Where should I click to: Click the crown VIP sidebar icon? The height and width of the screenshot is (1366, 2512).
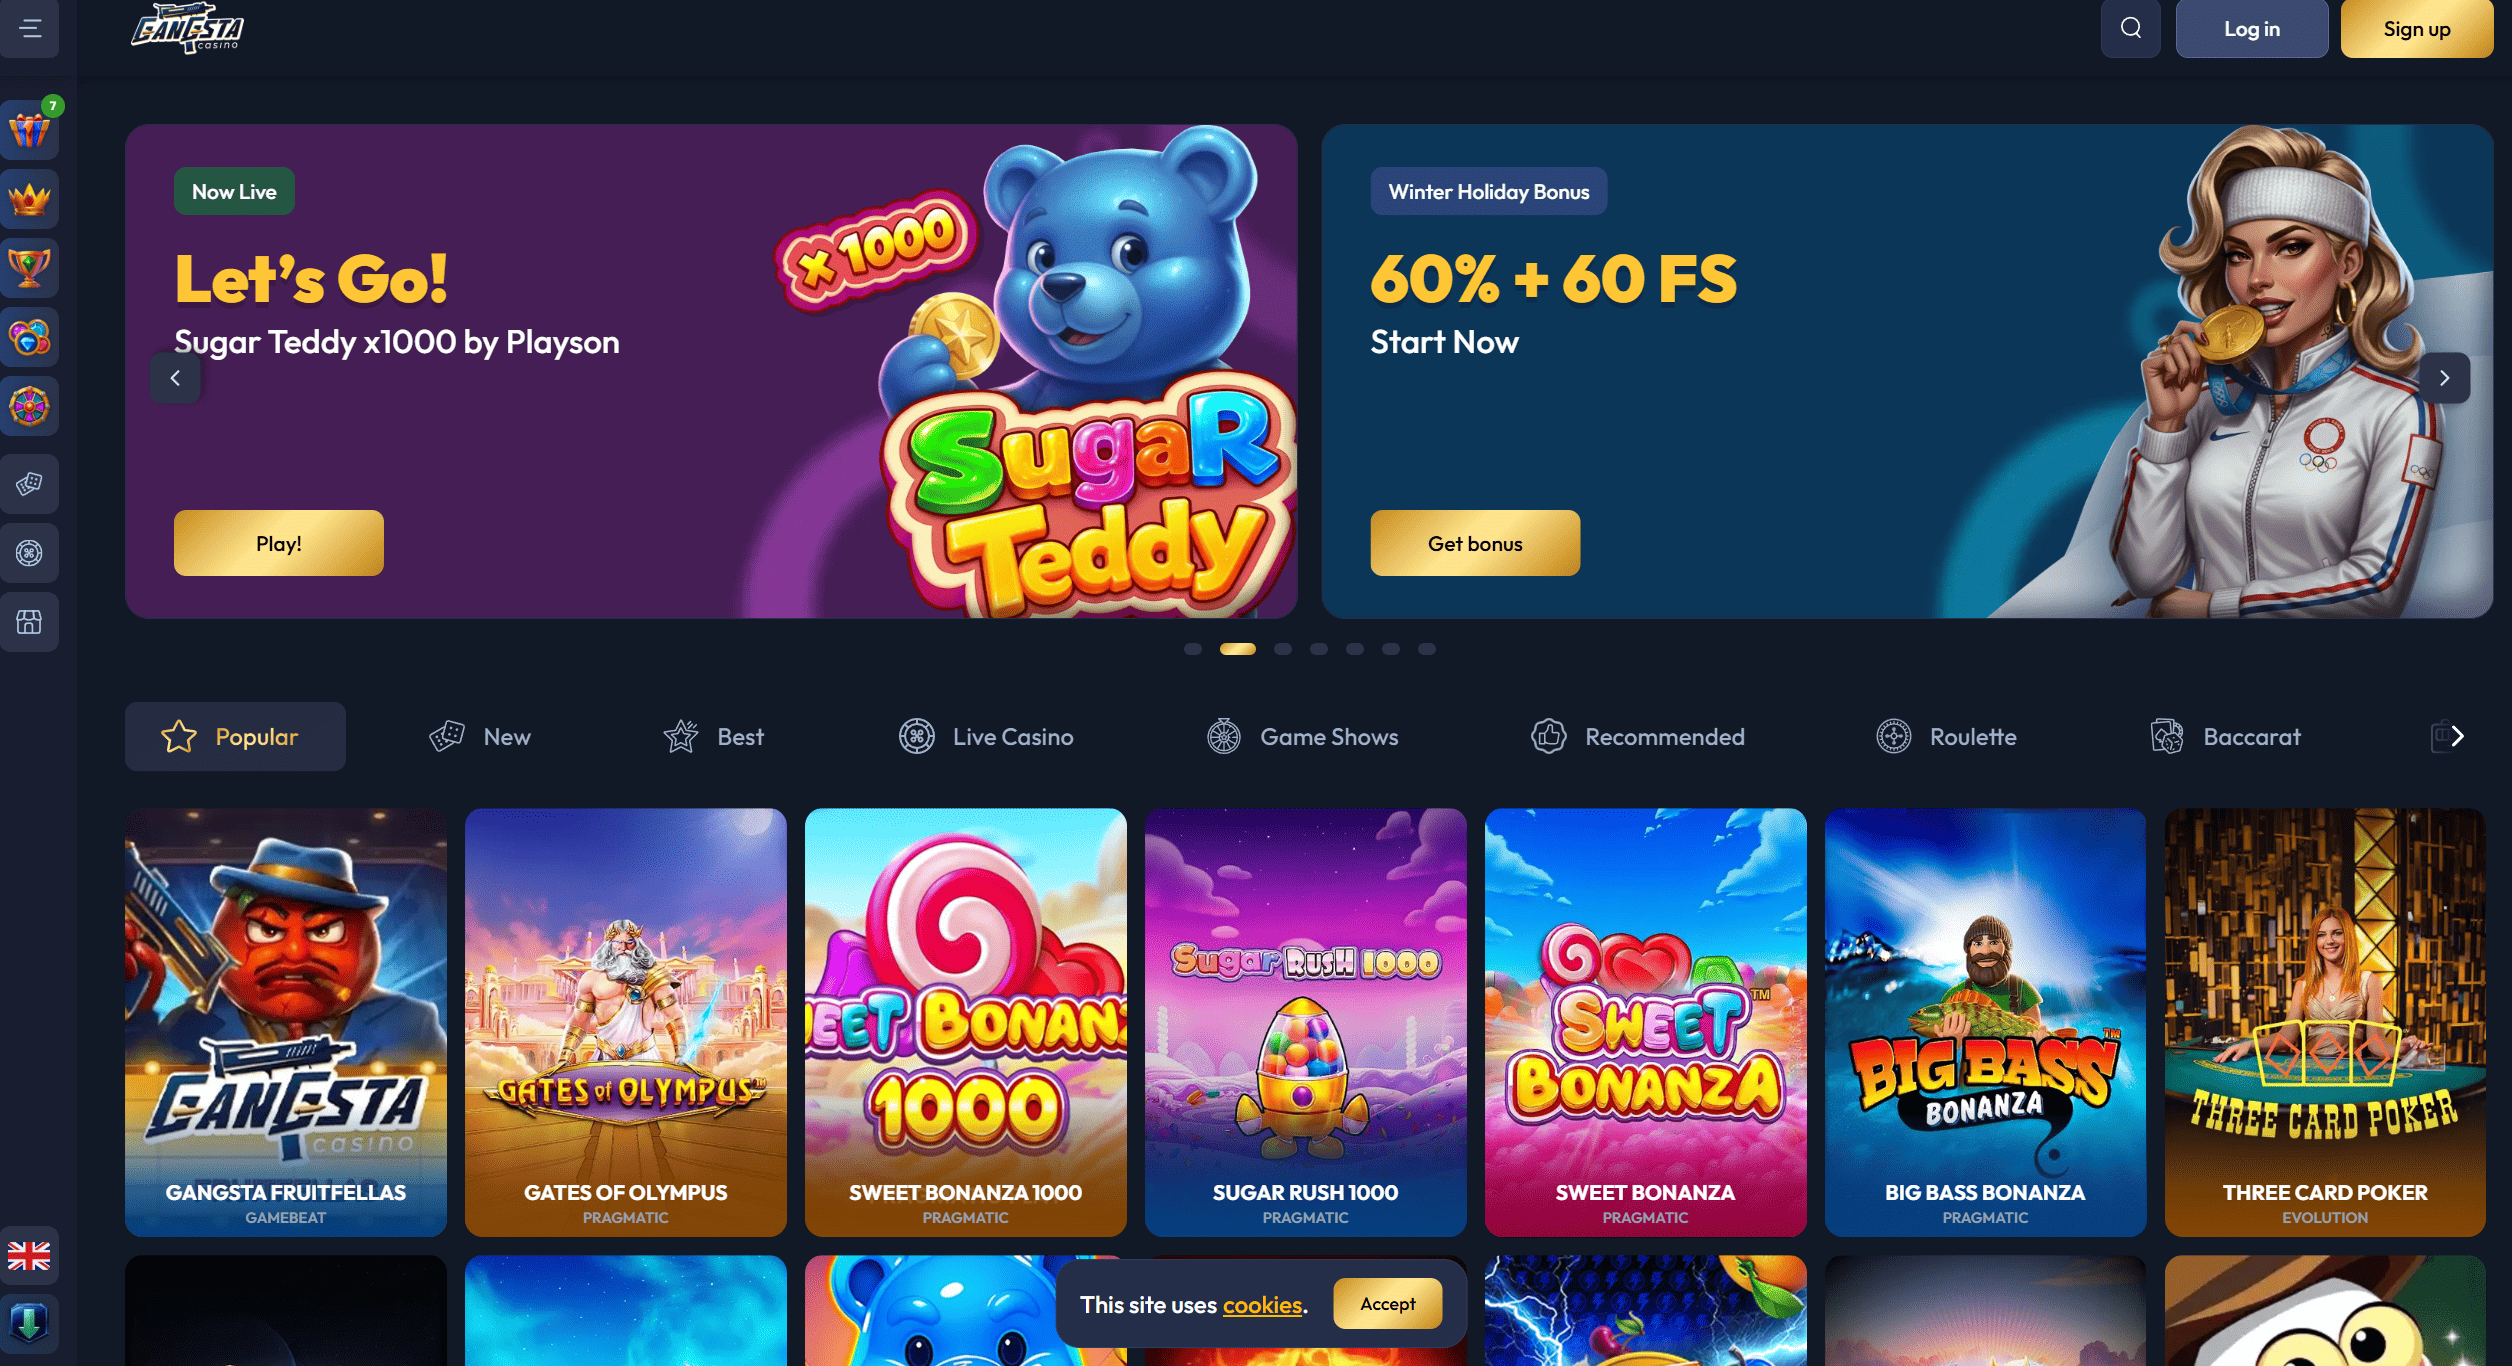(29, 199)
